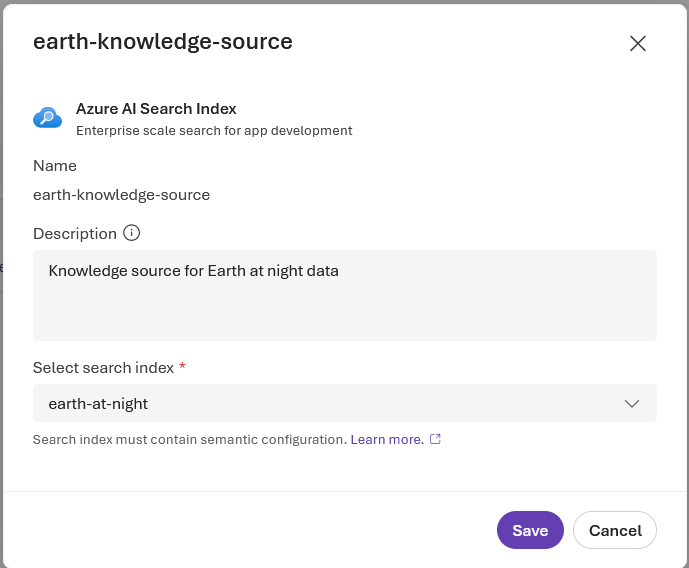Open the Description info tooltip icon
This screenshot has width=689, height=568.
[131, 233]
